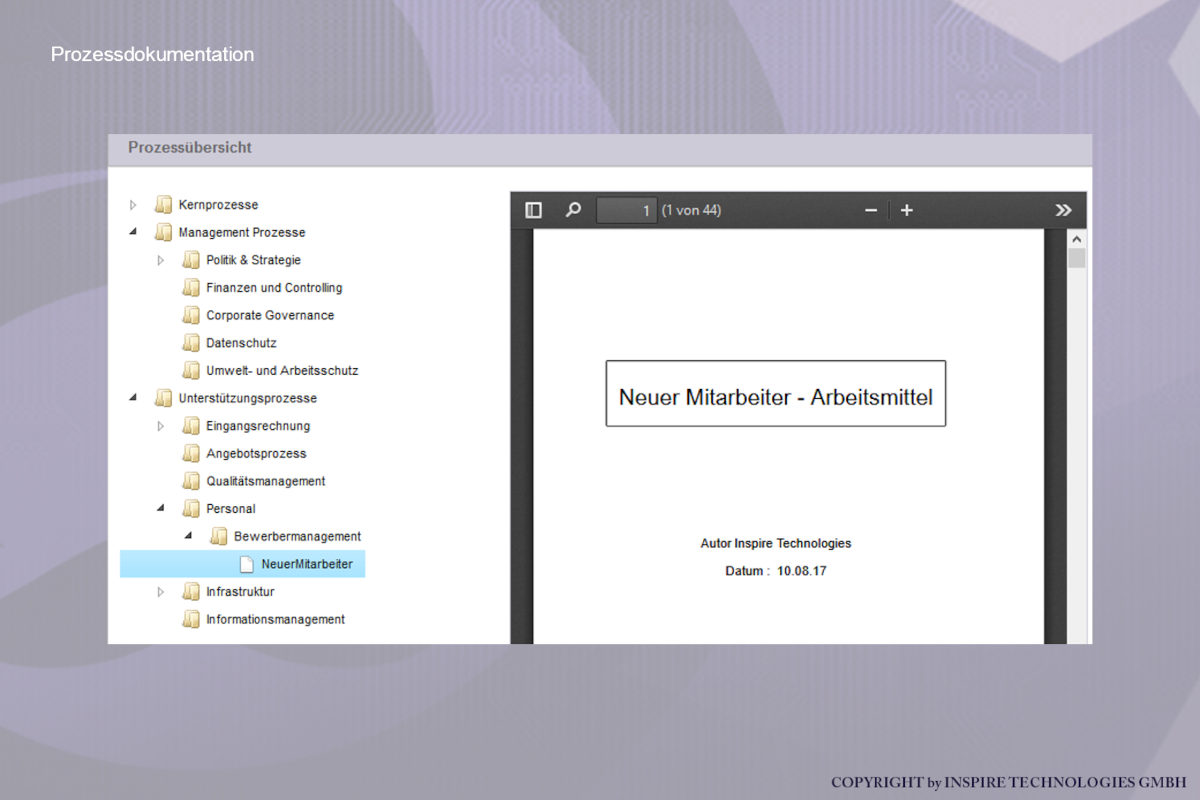Click the Umwelt- und Arbeitsschutz folder icon
Viewport: 1200px width, 800px height.
point(191,370)
